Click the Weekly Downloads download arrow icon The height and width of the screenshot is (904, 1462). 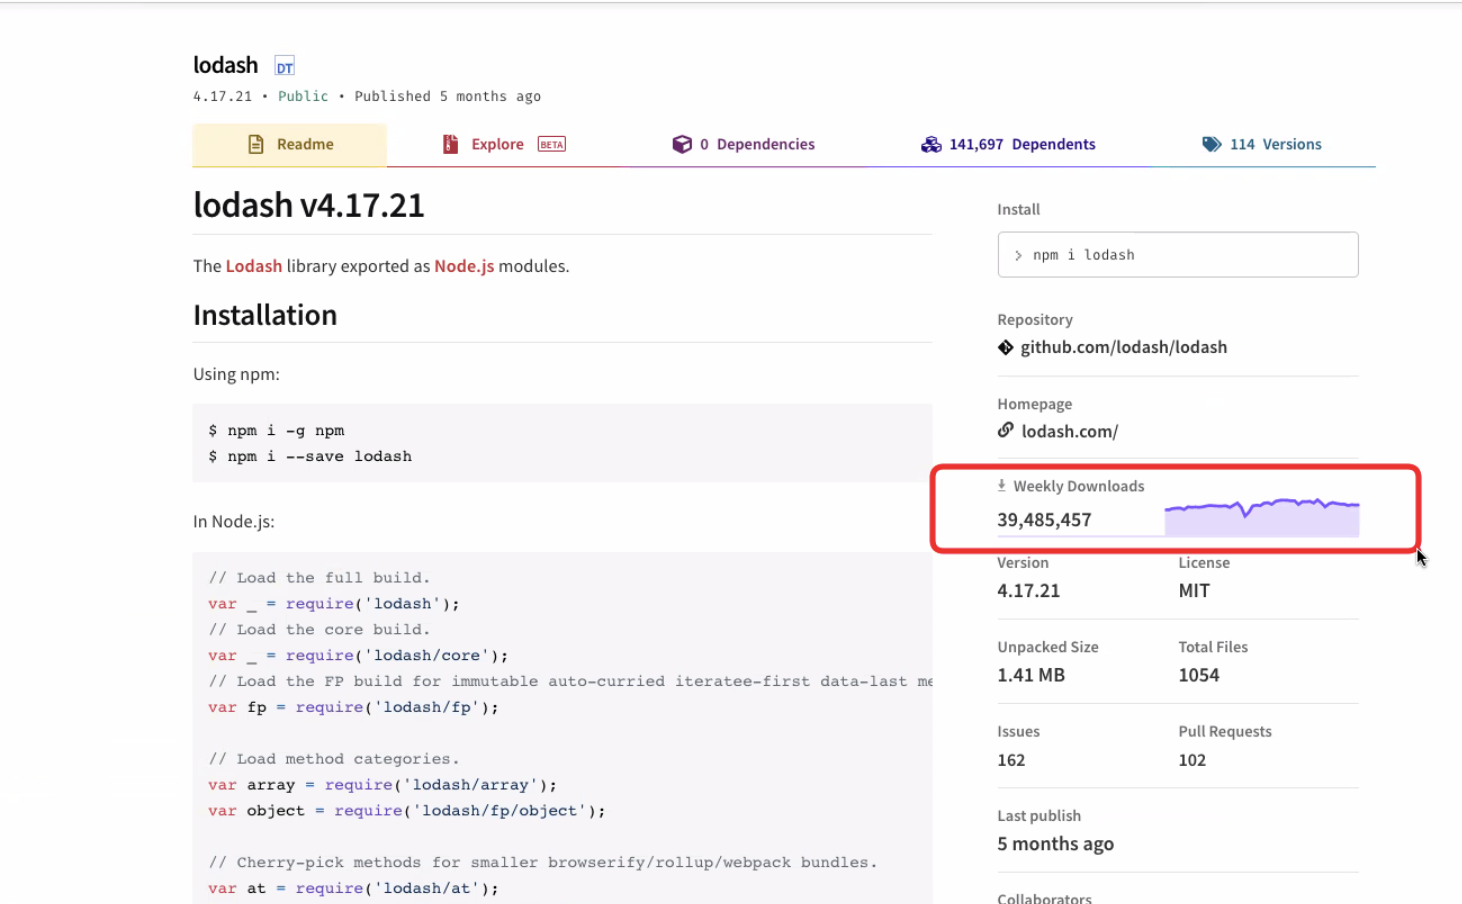pos(1002,486)
